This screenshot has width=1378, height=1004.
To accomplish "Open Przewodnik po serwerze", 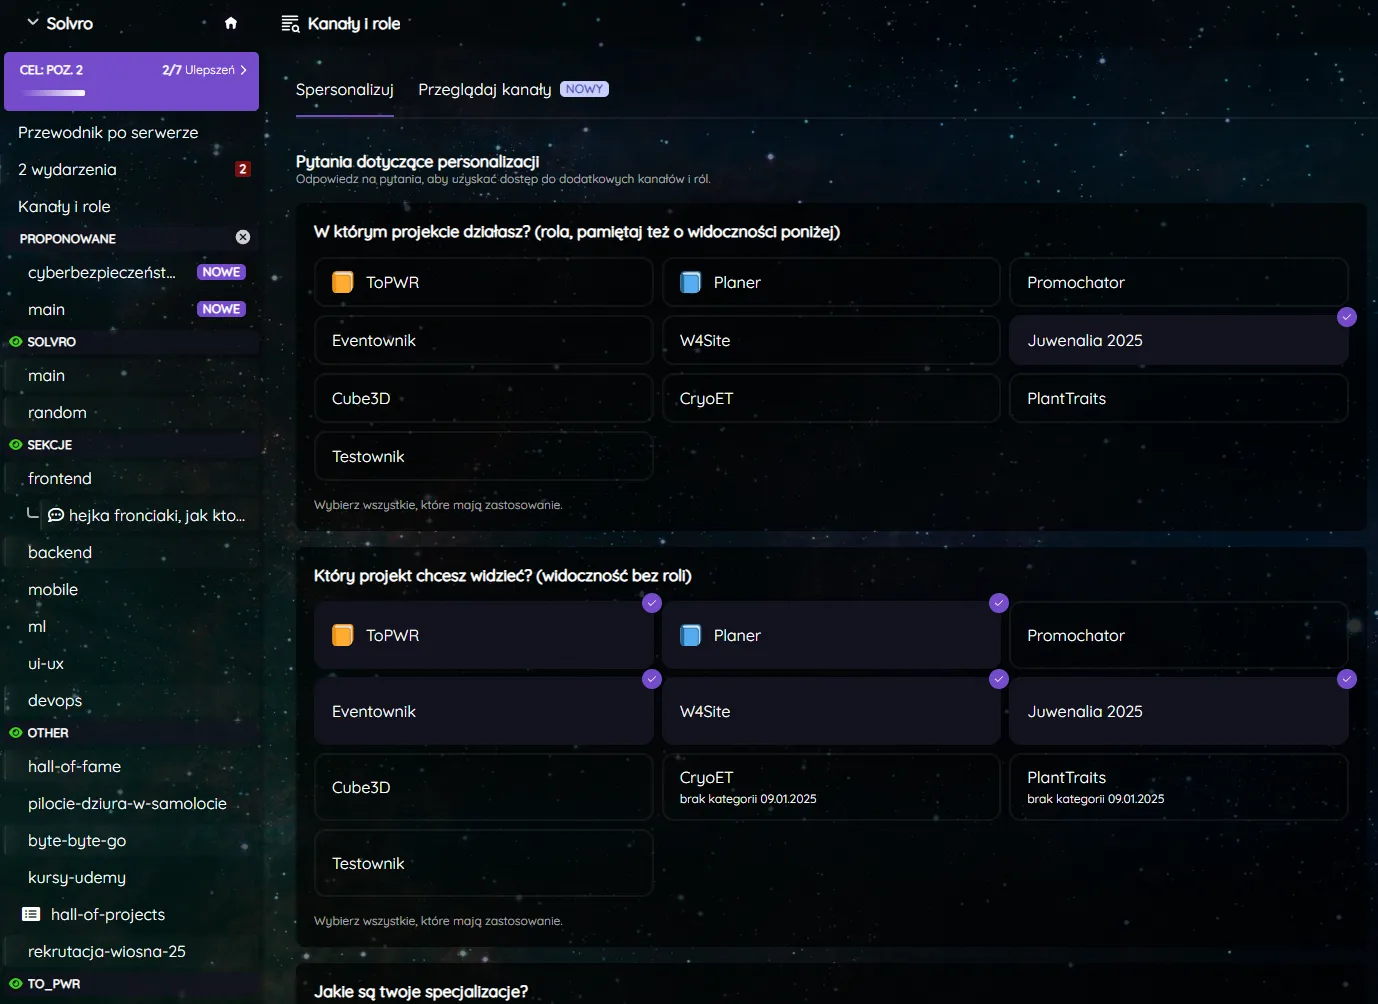I will click(108, 133).
